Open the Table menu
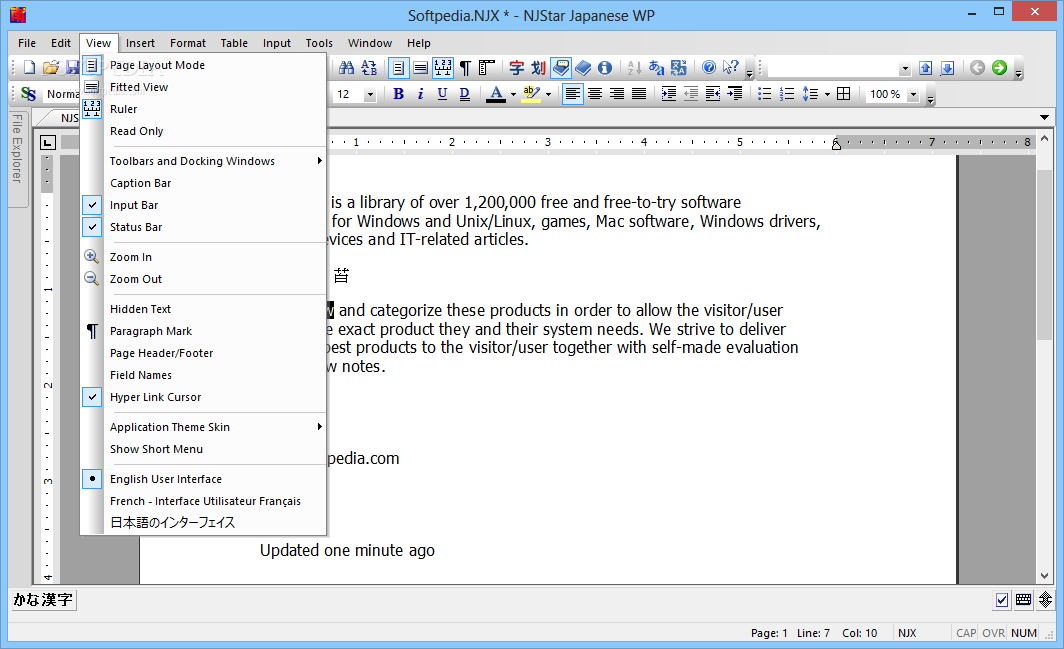Screen dimensions: 1064x649 [234, 43]
